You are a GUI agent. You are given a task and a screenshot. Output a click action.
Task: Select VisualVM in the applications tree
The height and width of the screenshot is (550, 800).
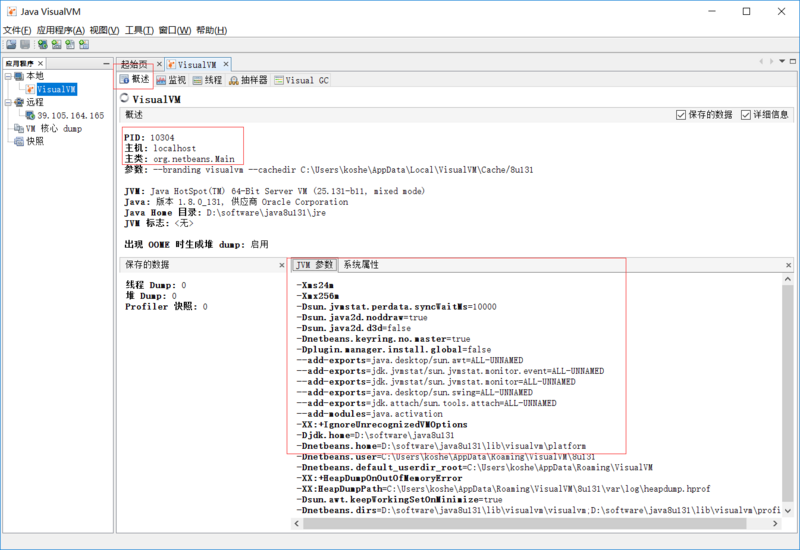tap(57, 89)
